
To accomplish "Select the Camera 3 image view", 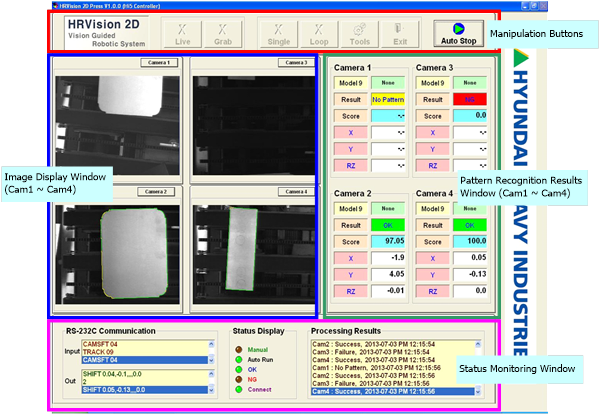I will click(254, 125).
